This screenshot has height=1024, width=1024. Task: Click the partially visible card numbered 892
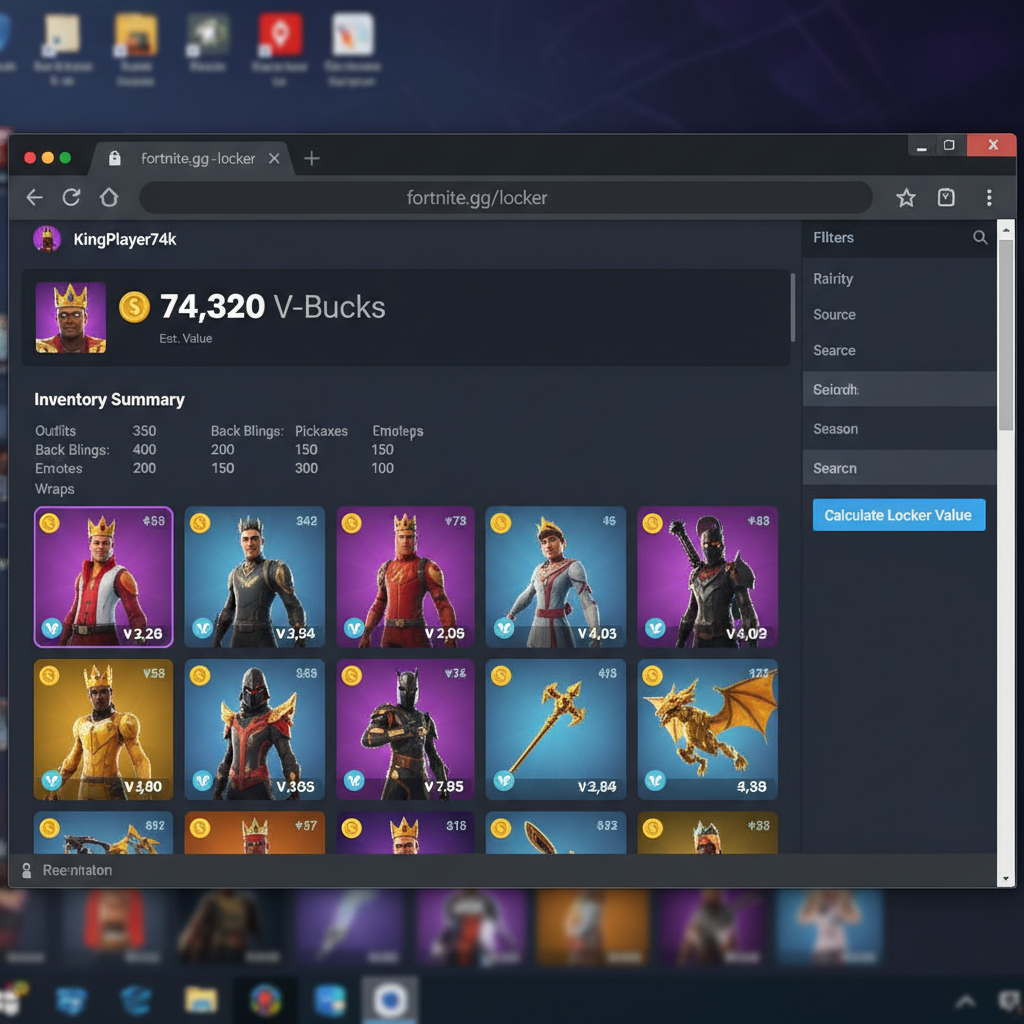coord(104,833)
